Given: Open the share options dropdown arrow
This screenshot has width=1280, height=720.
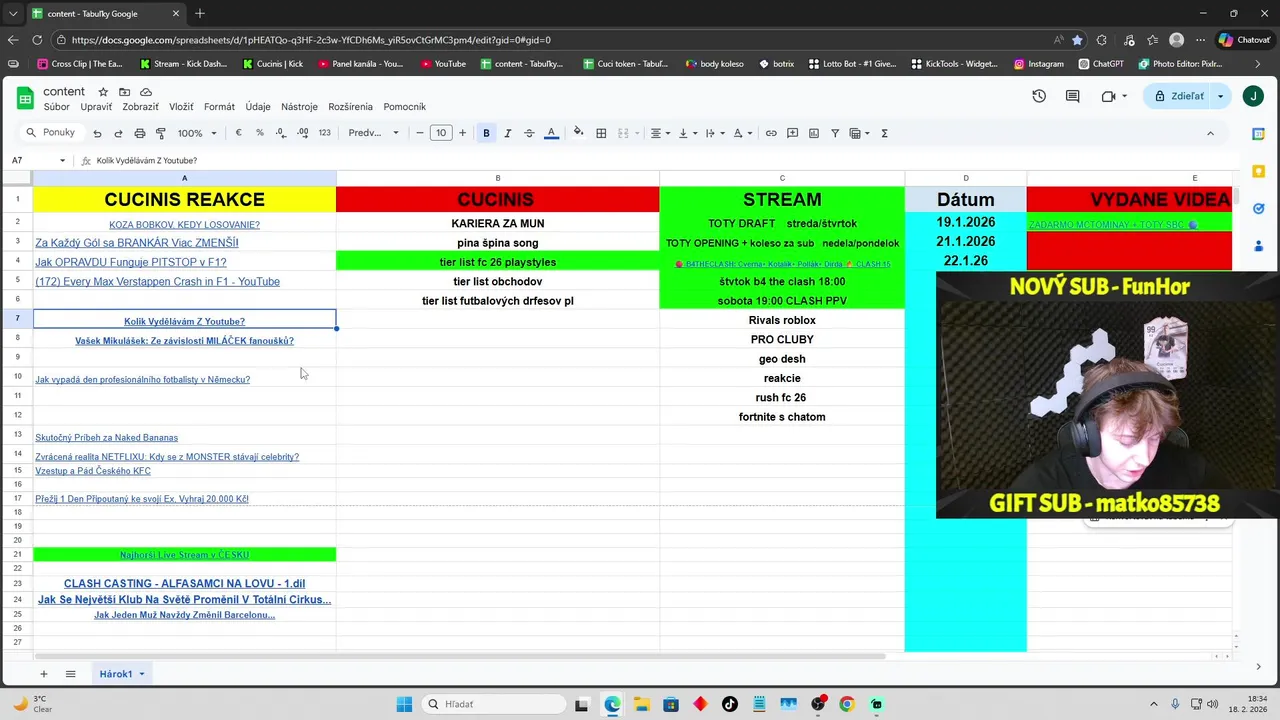Looking at the screenshot, I should pos(1220,96).
